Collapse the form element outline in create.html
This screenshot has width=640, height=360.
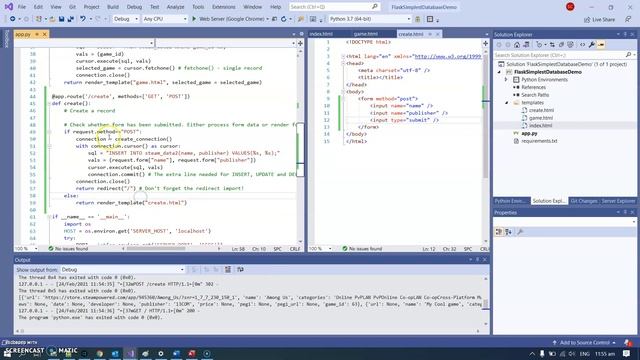click(343, 99)
